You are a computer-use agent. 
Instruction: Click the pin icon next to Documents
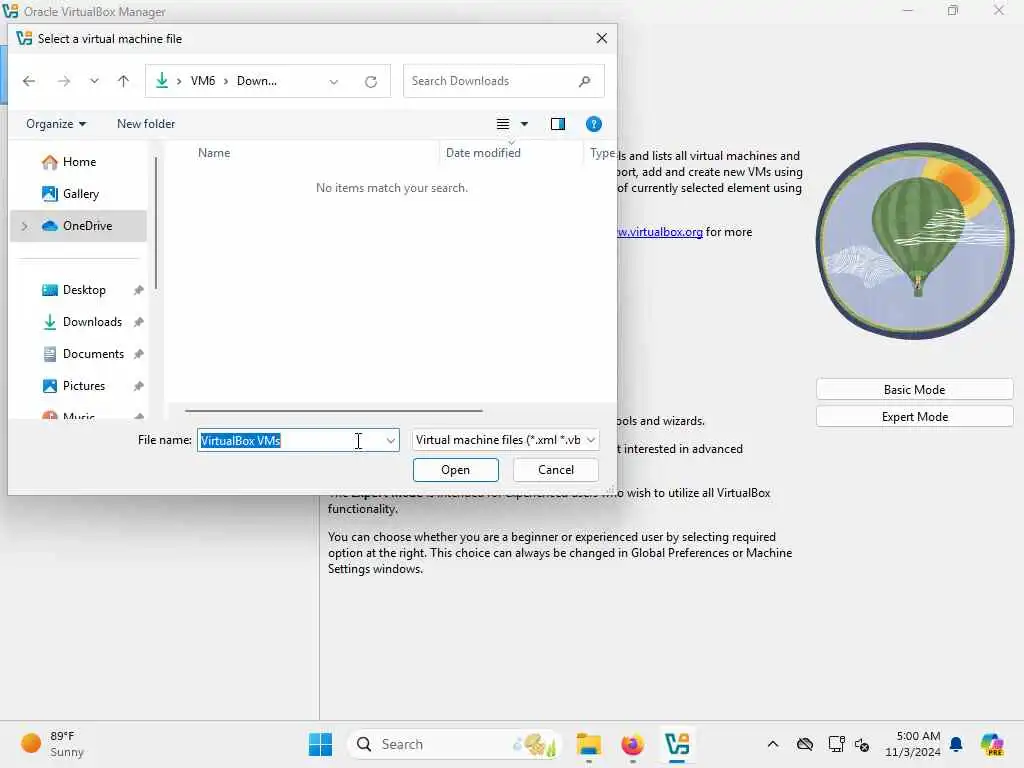(138, 354)
